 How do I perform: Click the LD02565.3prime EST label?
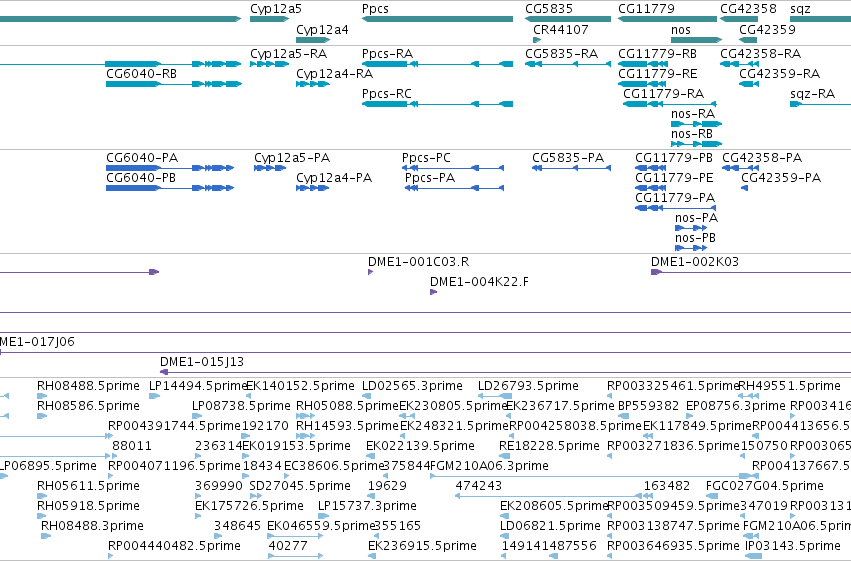point(412,386)
